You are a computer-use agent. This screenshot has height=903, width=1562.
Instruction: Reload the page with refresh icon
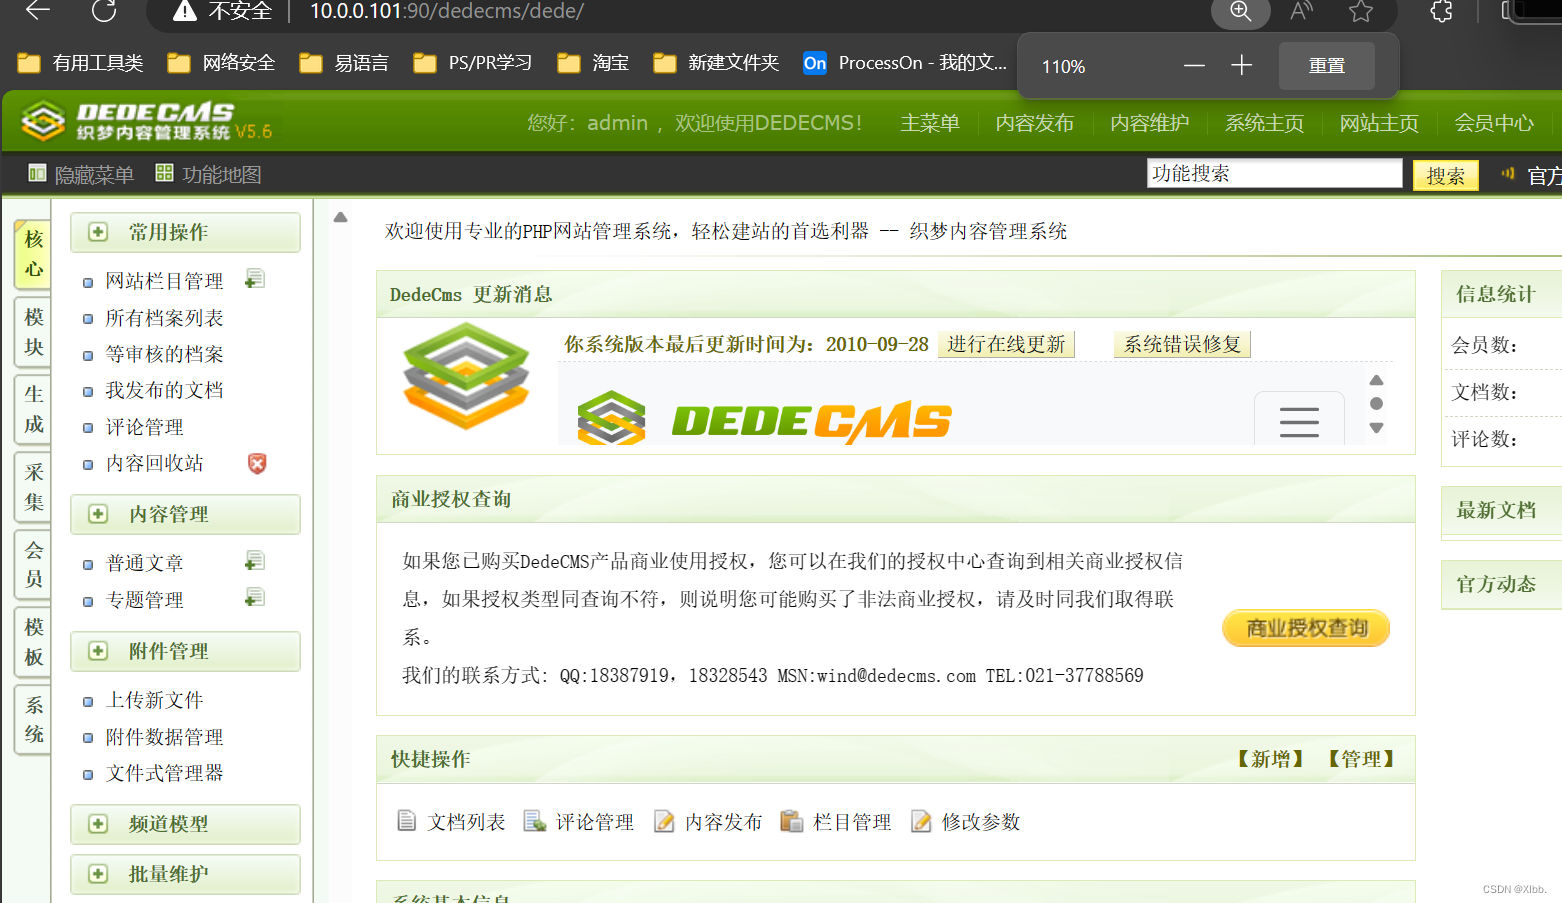tap(104, 11)
